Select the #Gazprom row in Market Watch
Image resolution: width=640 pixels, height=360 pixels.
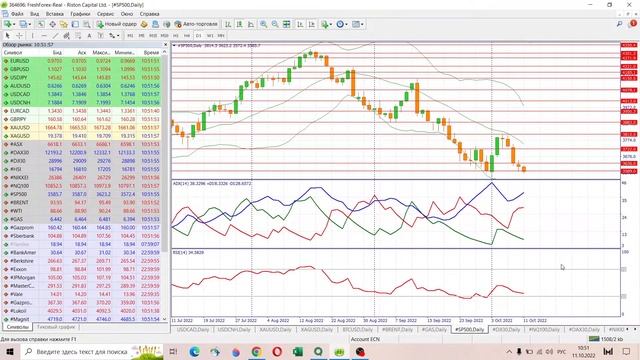[82, 227]
